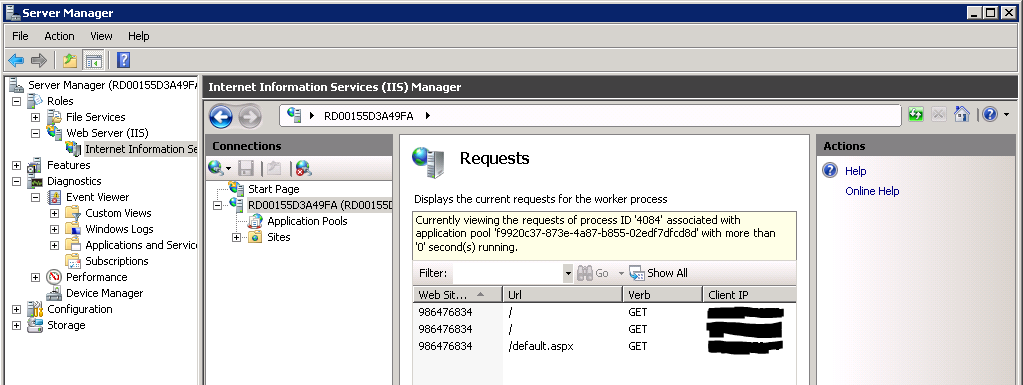Image resolution: width=1023 pixels, height=385 pixels.
Task: Select Event Viewer in the tree
Action: coord(97,197)
